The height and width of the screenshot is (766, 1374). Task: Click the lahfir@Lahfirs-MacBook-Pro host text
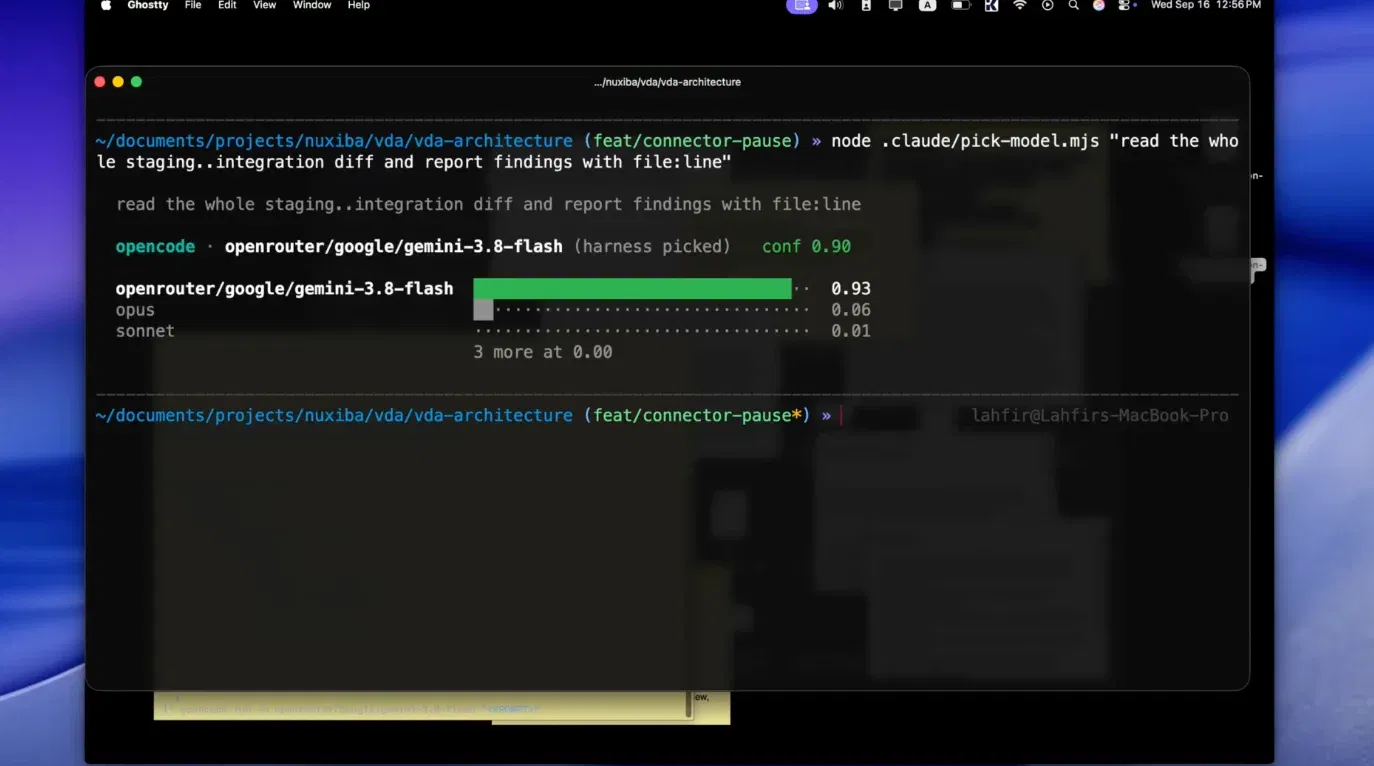(1100, 415)
